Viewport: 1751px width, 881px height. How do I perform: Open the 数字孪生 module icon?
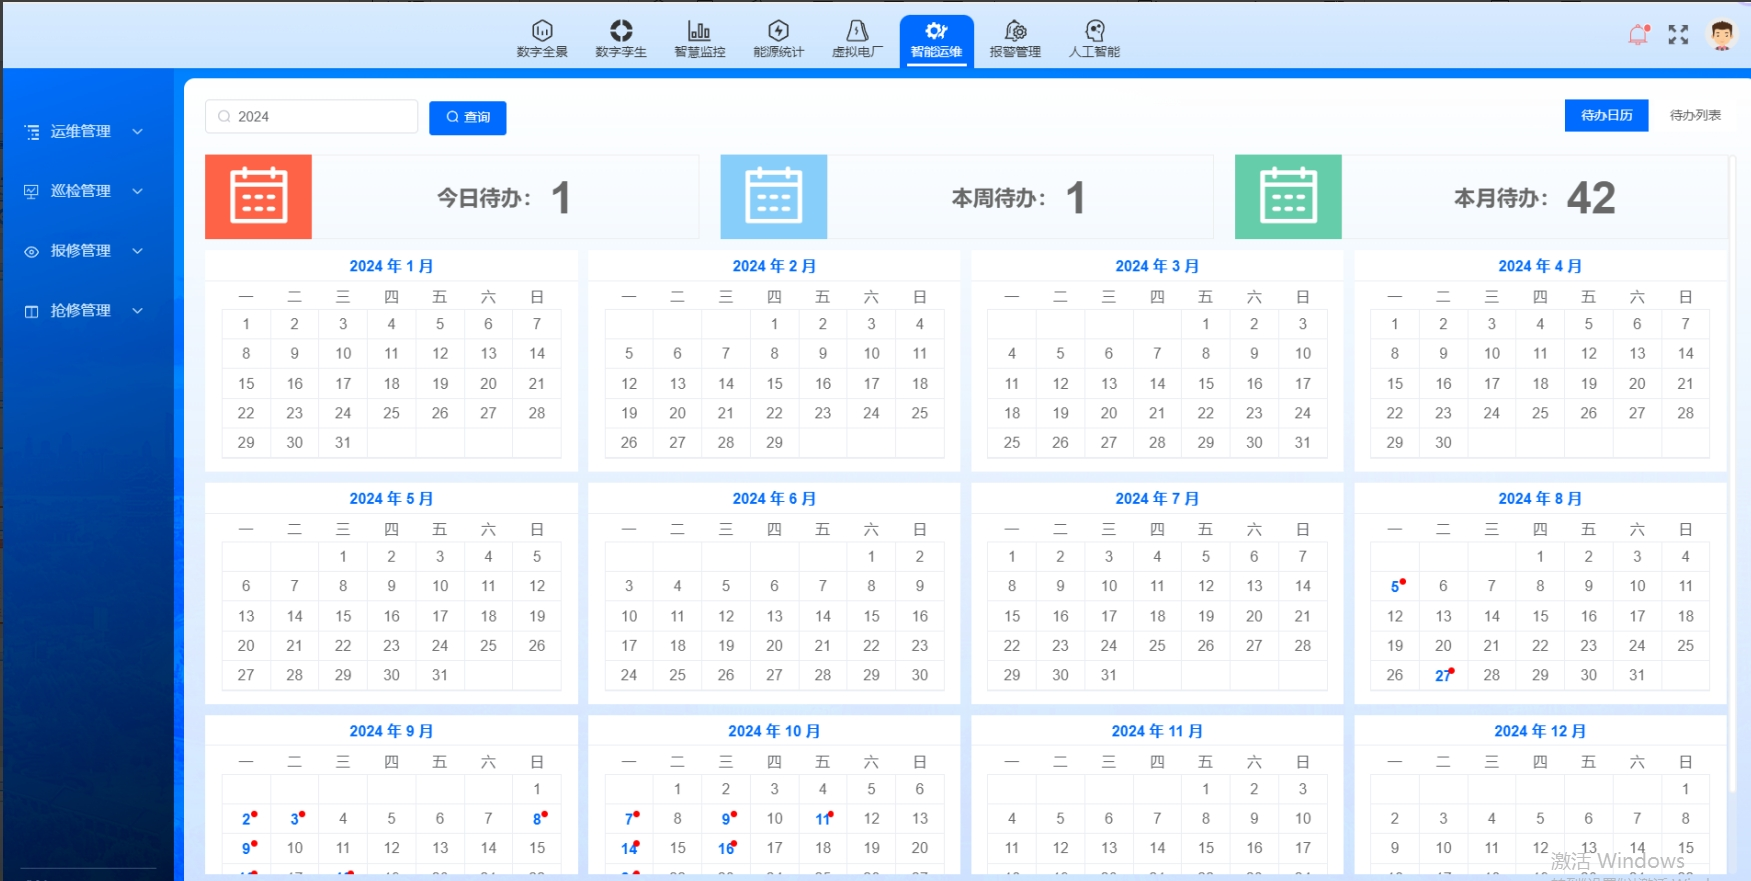[x=621, y=31]
